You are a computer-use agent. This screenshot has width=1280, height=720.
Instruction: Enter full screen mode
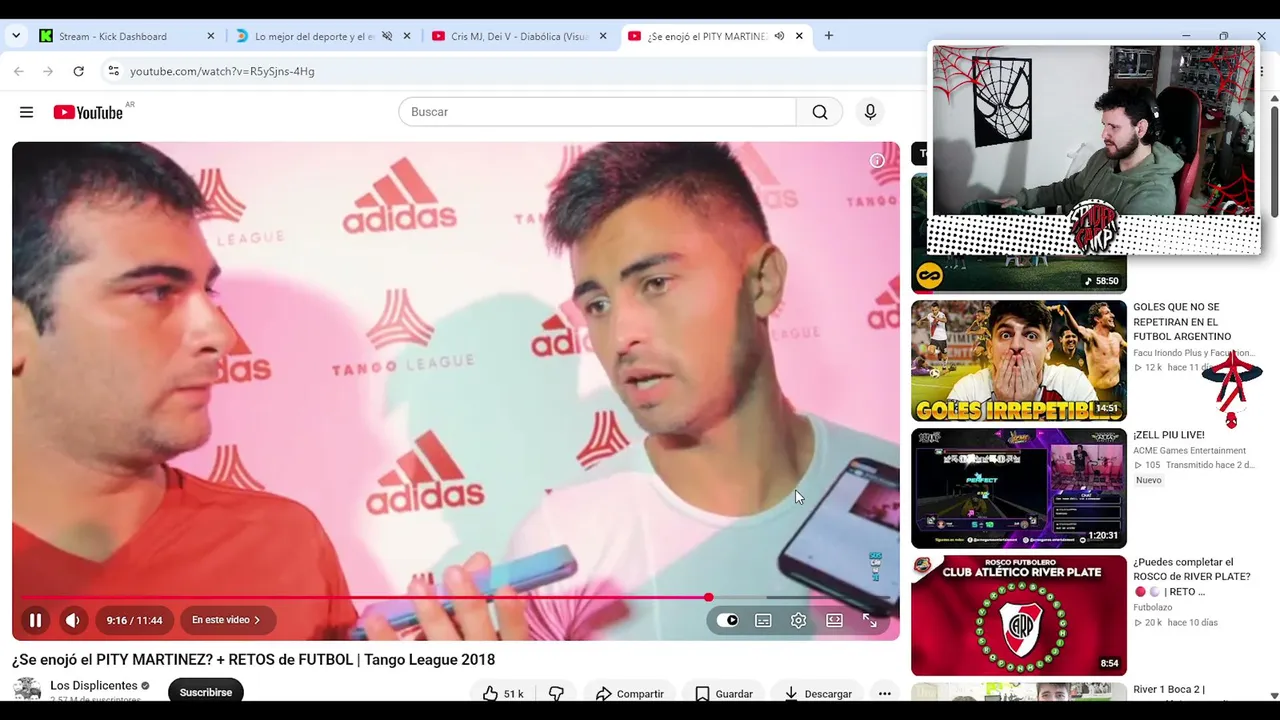869,620
